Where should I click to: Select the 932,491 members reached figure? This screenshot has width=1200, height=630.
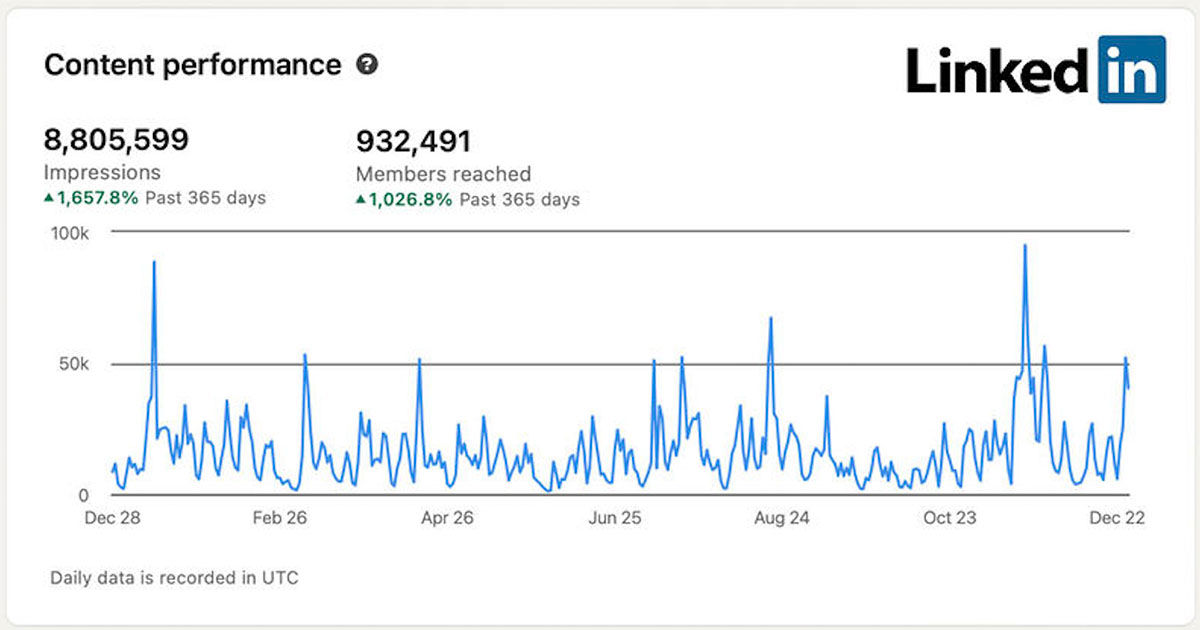(413, 140)
